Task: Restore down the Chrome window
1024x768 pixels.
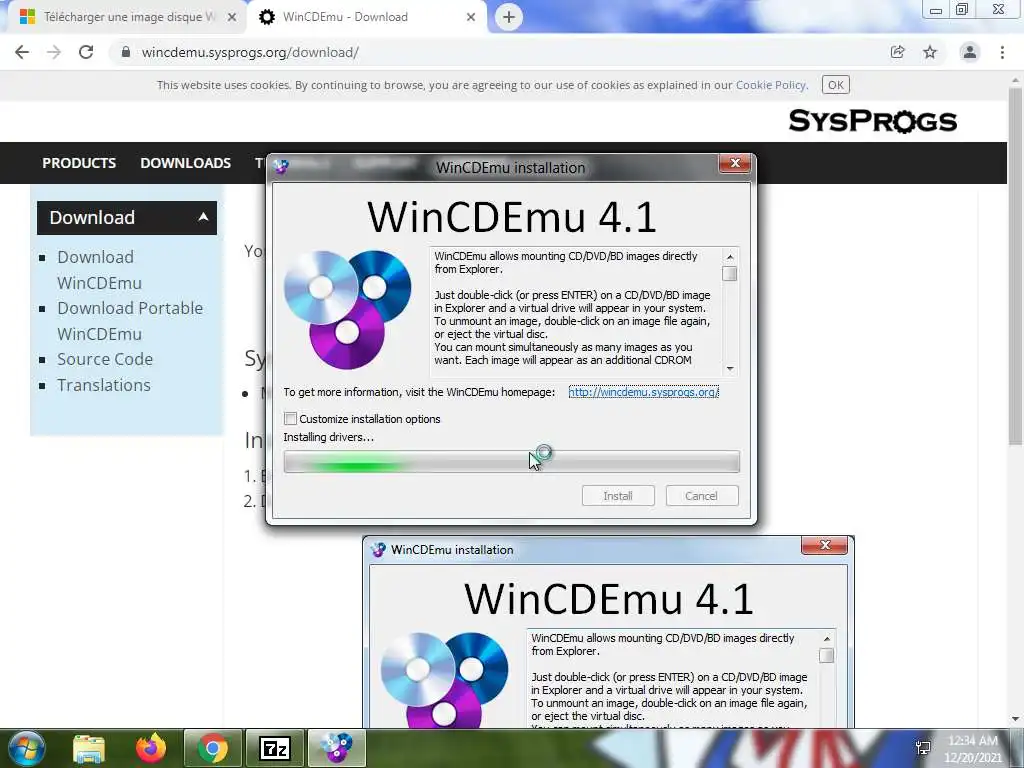Action: (962, 10)
